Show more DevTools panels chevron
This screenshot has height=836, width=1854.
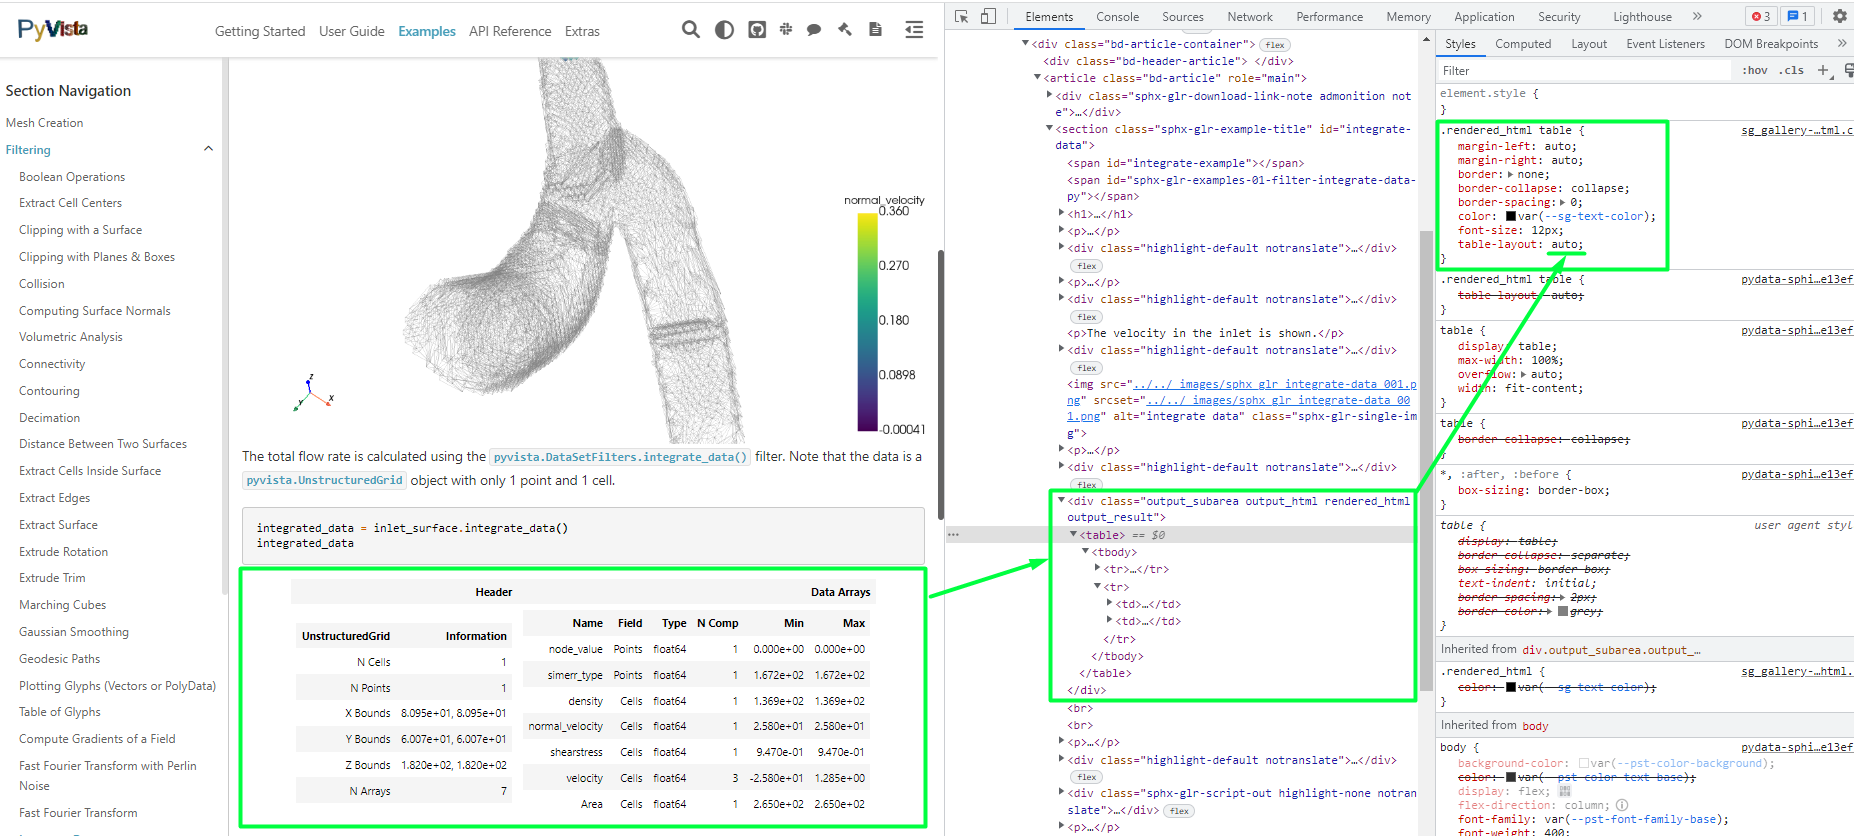click(x=1697, y=16)
